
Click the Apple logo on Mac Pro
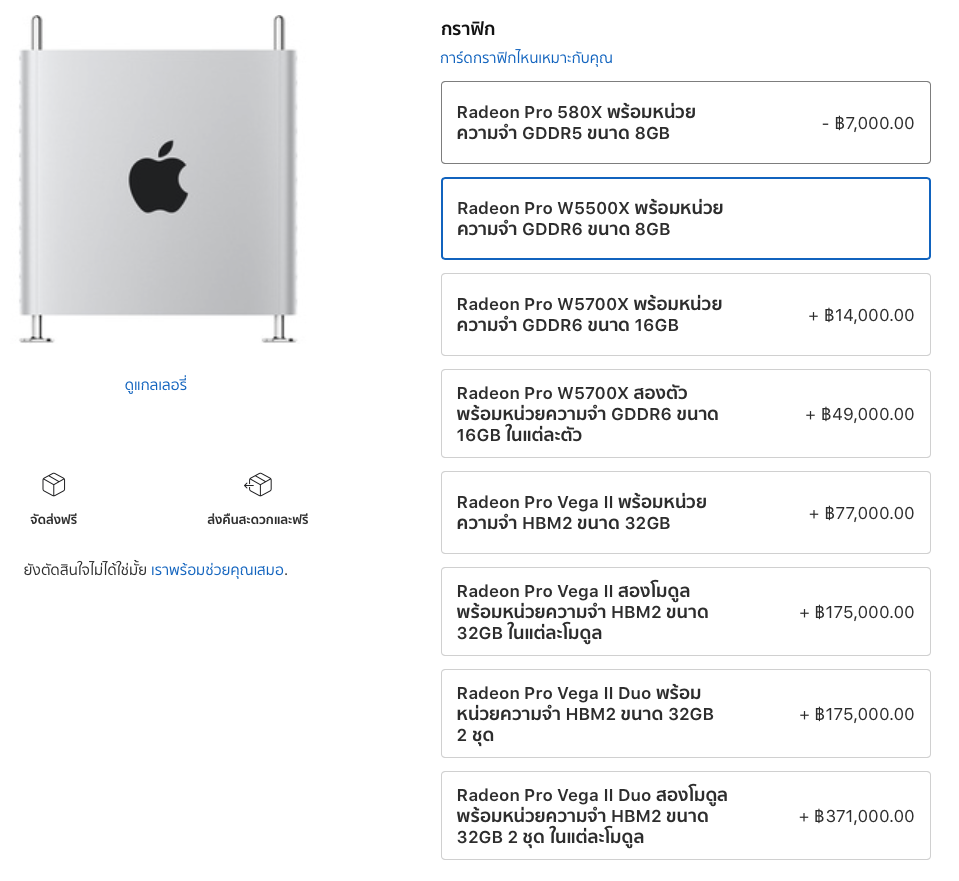coord(158,175)
